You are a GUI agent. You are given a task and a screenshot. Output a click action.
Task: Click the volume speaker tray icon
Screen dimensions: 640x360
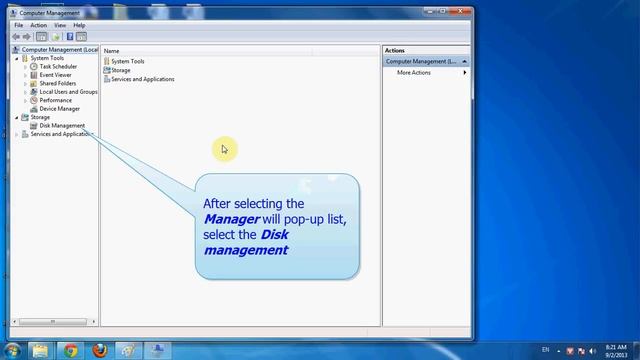tap(593, 351)
